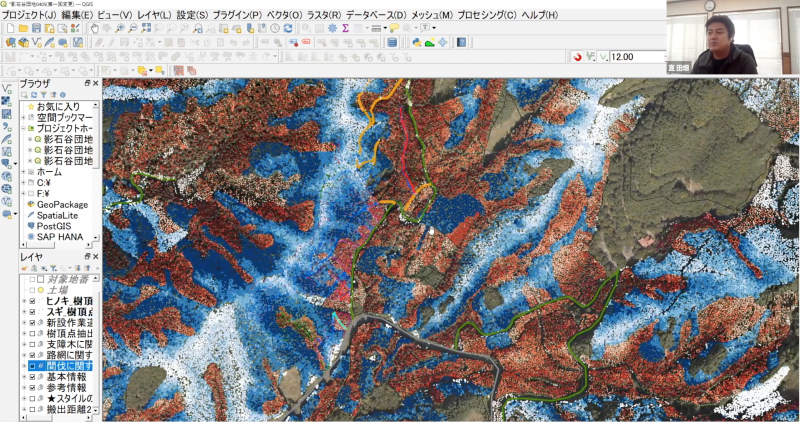Refresh the Browser panel tree
This screenshot has width=800, height=422.
[x=34, y=95]
